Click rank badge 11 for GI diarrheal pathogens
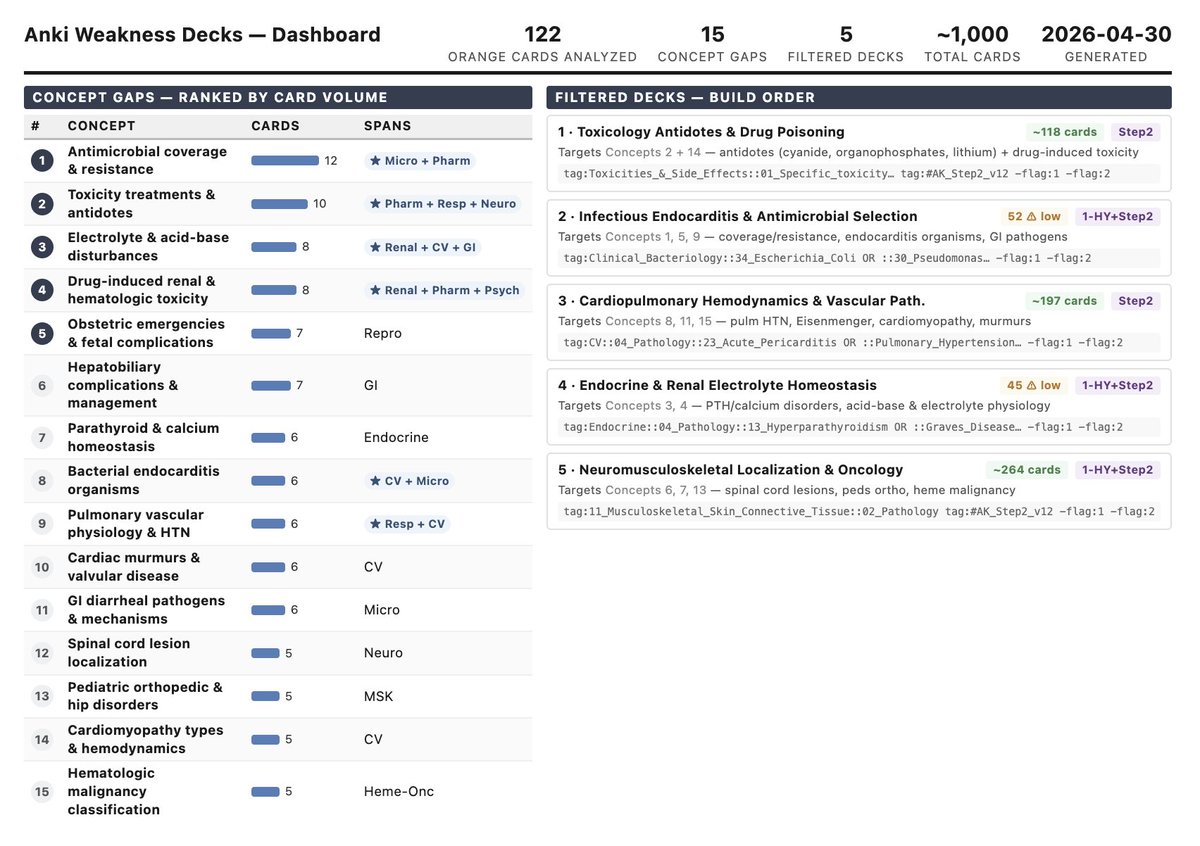The height and width of the screenshot is (846, 1200). [x=42, y=610]
